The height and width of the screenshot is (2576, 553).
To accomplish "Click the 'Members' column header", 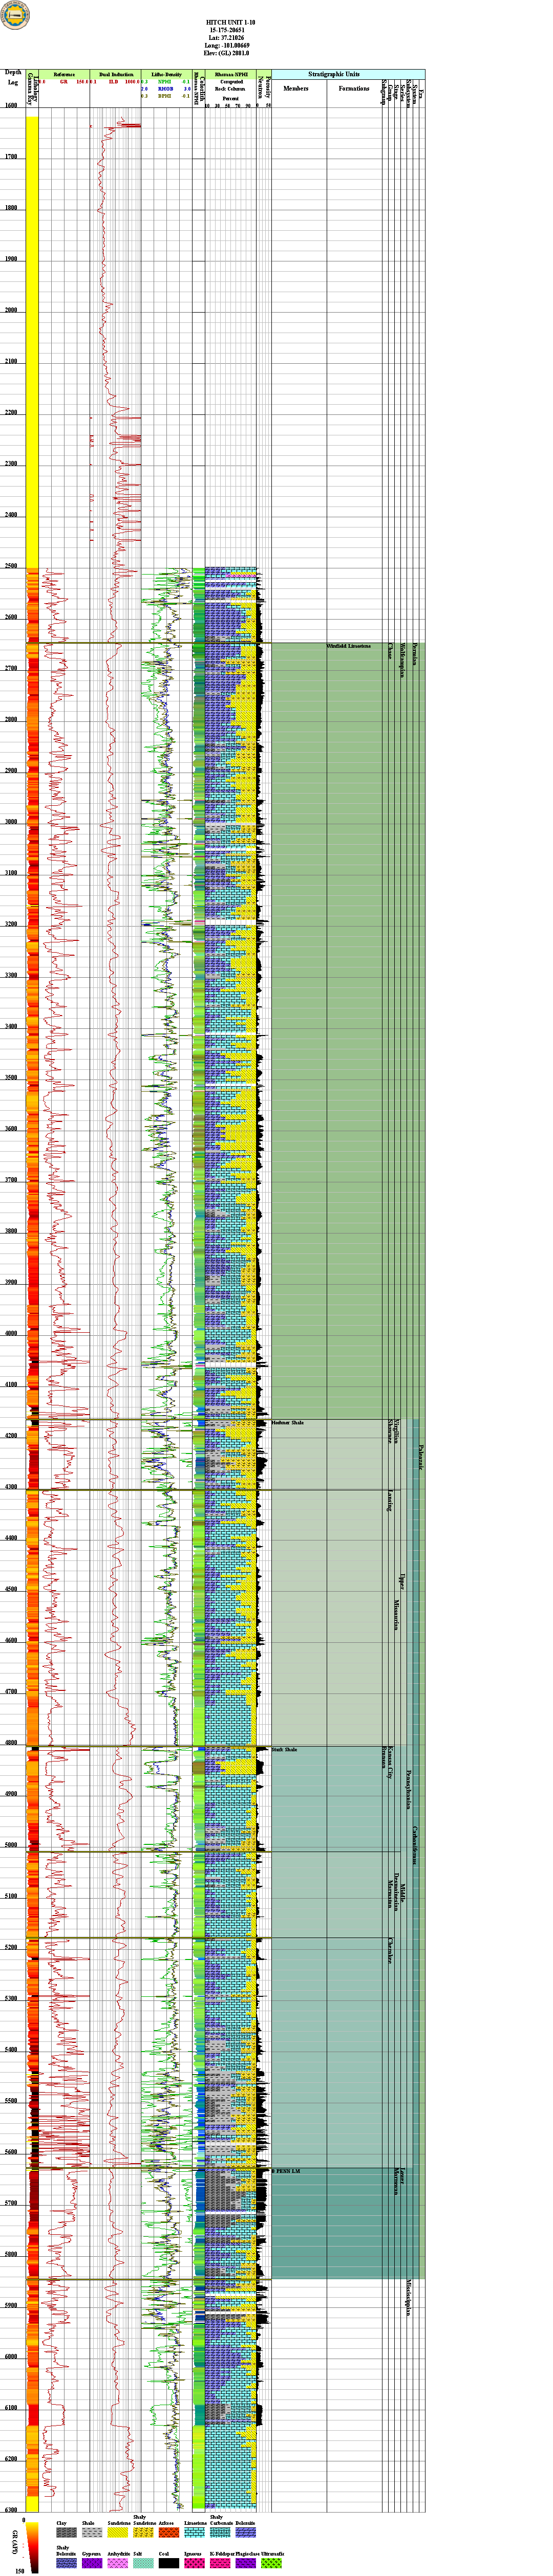I will pyautogui.click(x=296, y=88).
